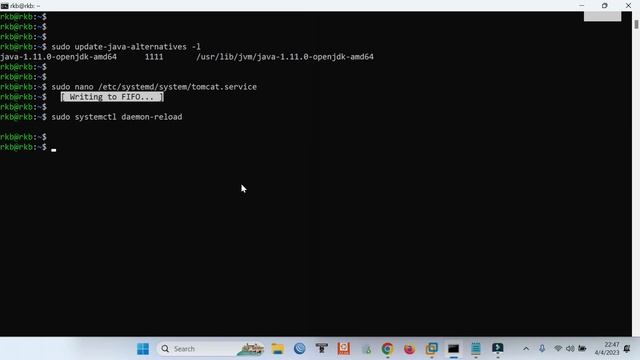Open the Wi-Fi network tray icon
This screenshot has height=360, width=640.
click(x=558, y=349)
